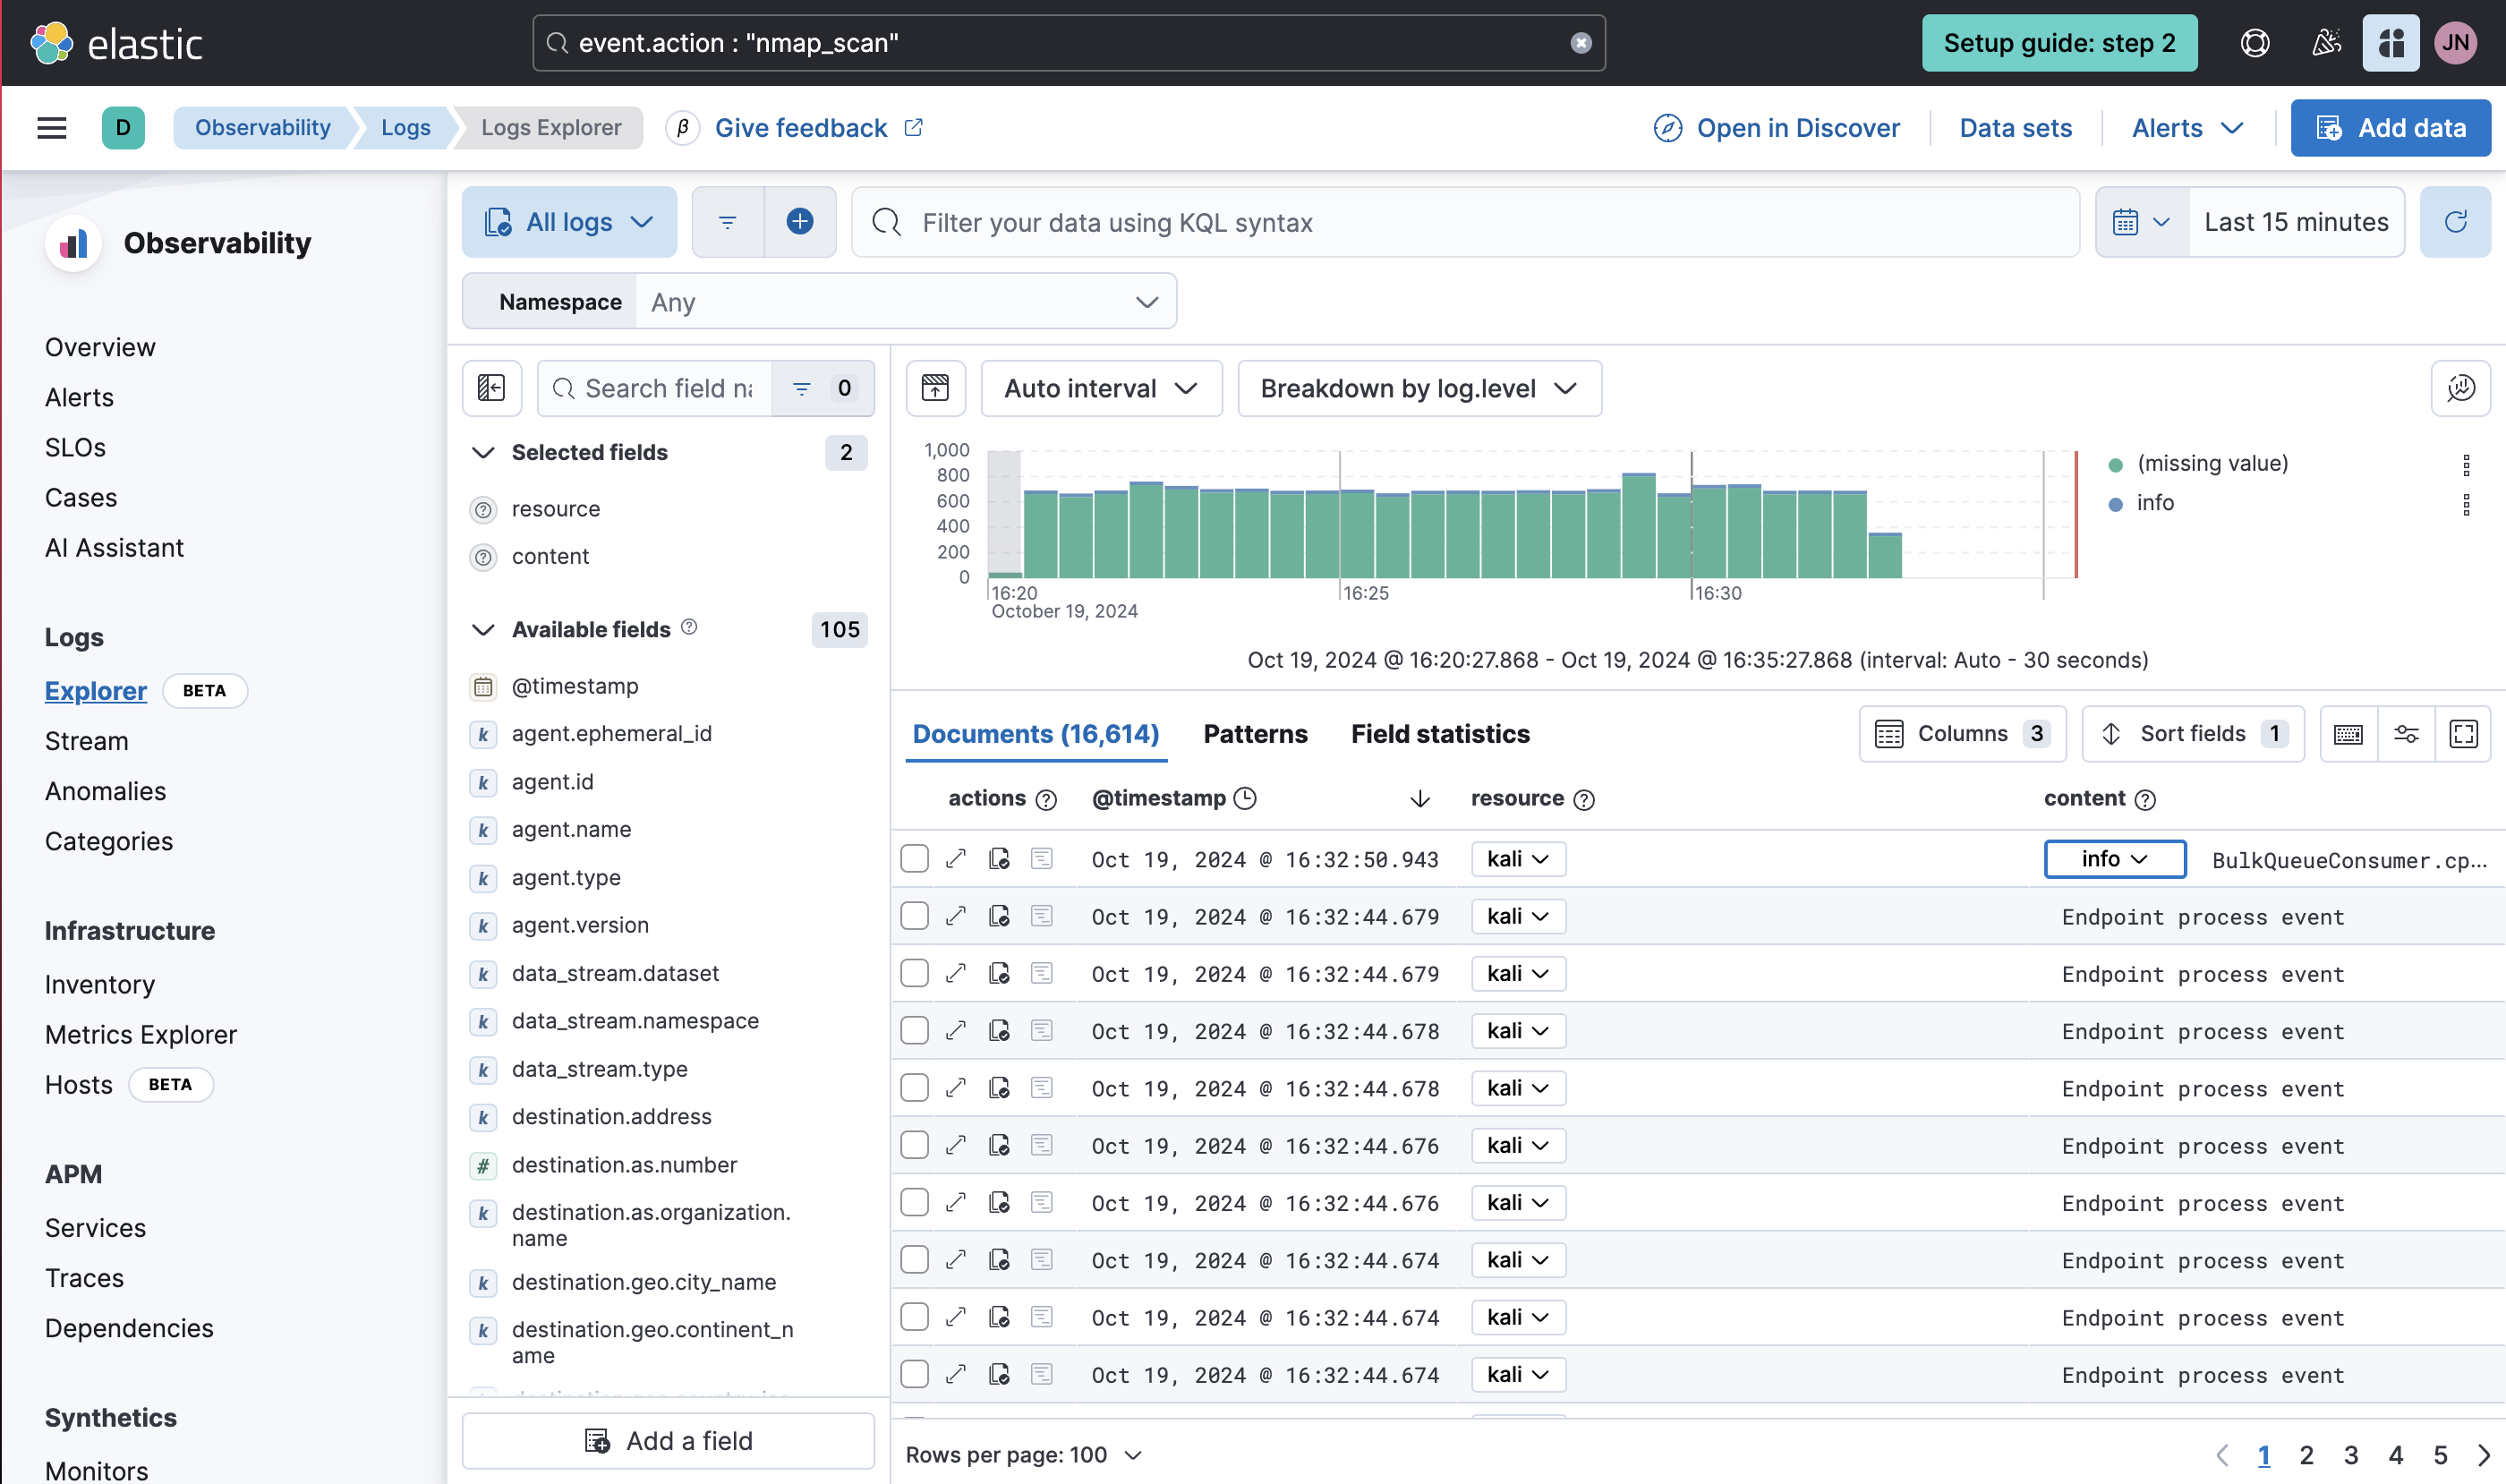Open Namespace Any dropdown
2506x1484 pixels.
[x=904, y=302]
